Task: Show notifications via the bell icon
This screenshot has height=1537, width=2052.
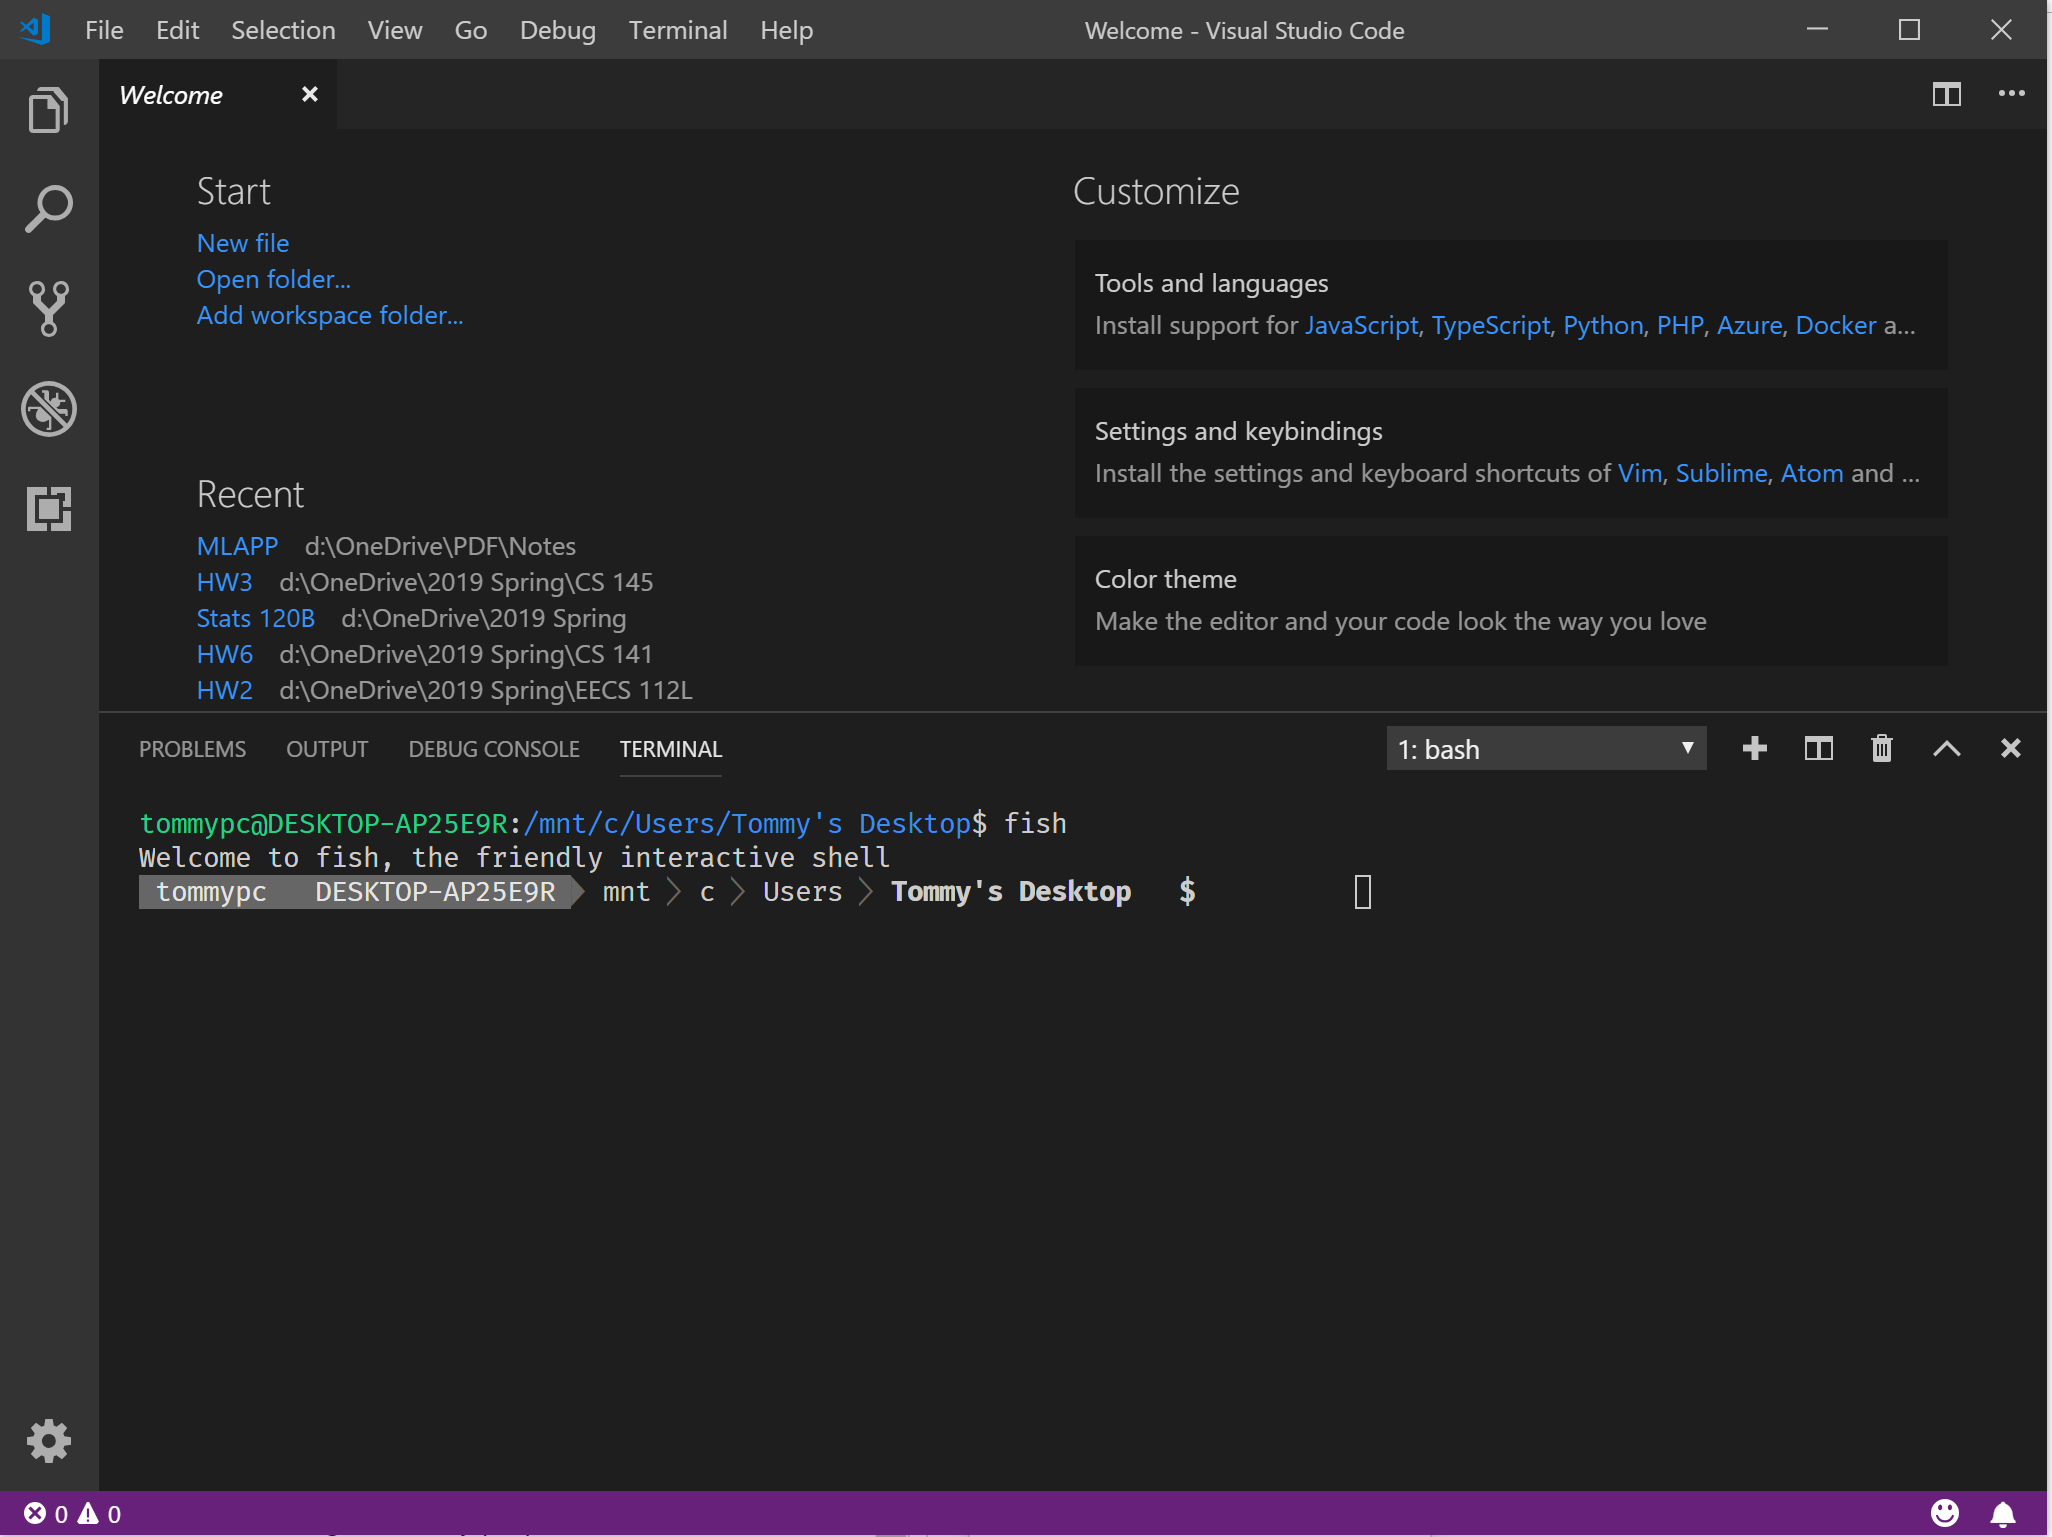Action: 2004,1514
